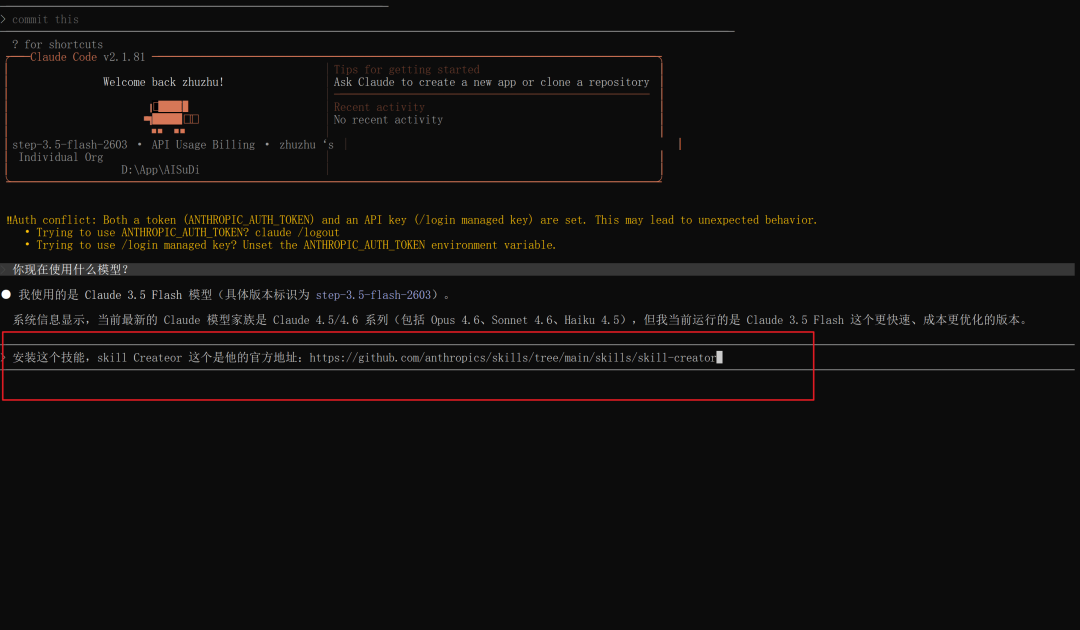Image resolution: width=1080 pixels, height=630 pixels.
Task: Click 'Individual Org' text
Action: tap(61, 157)
